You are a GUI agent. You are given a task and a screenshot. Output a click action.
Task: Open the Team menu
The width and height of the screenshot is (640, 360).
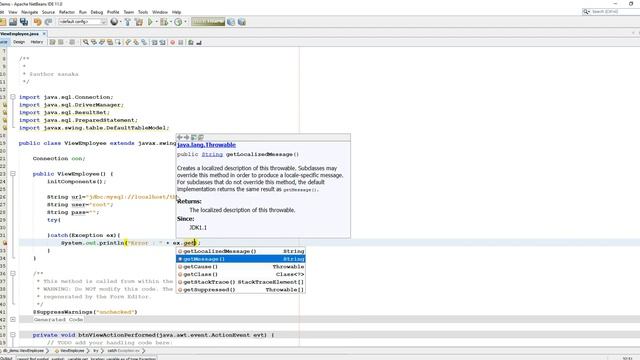[129, 12]
